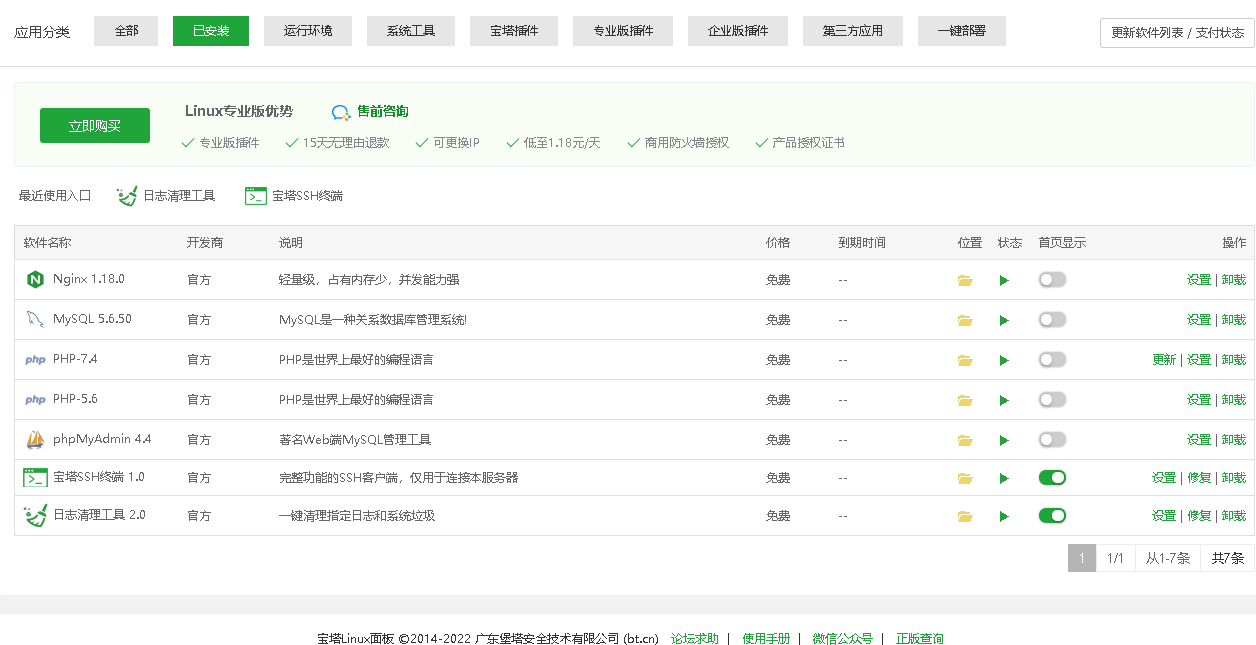Click 宝塔SSH终端 1.0 status play icon
Screen dimensions: 1256x645
click(1004, 478)
